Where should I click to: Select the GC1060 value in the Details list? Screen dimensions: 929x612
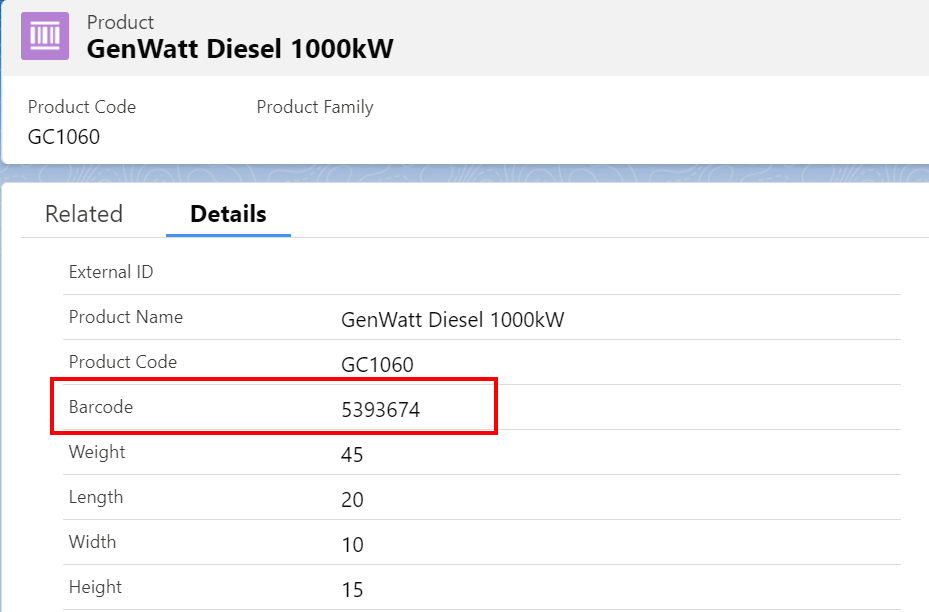point(377,365)
